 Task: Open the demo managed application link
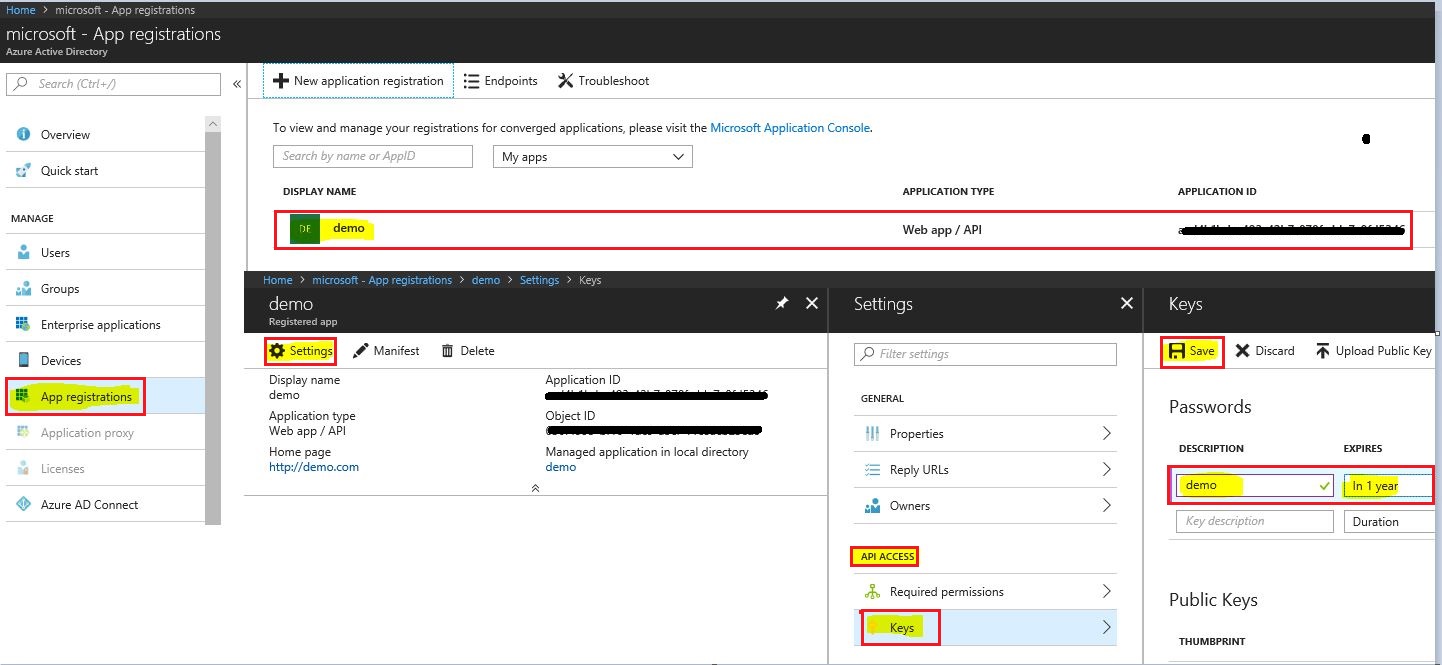(x=560, y=467)
